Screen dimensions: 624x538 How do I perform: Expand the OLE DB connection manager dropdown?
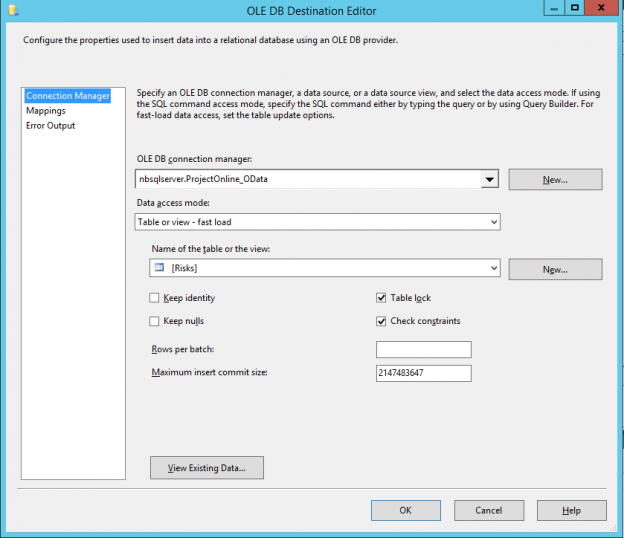(x=489, y=179)
